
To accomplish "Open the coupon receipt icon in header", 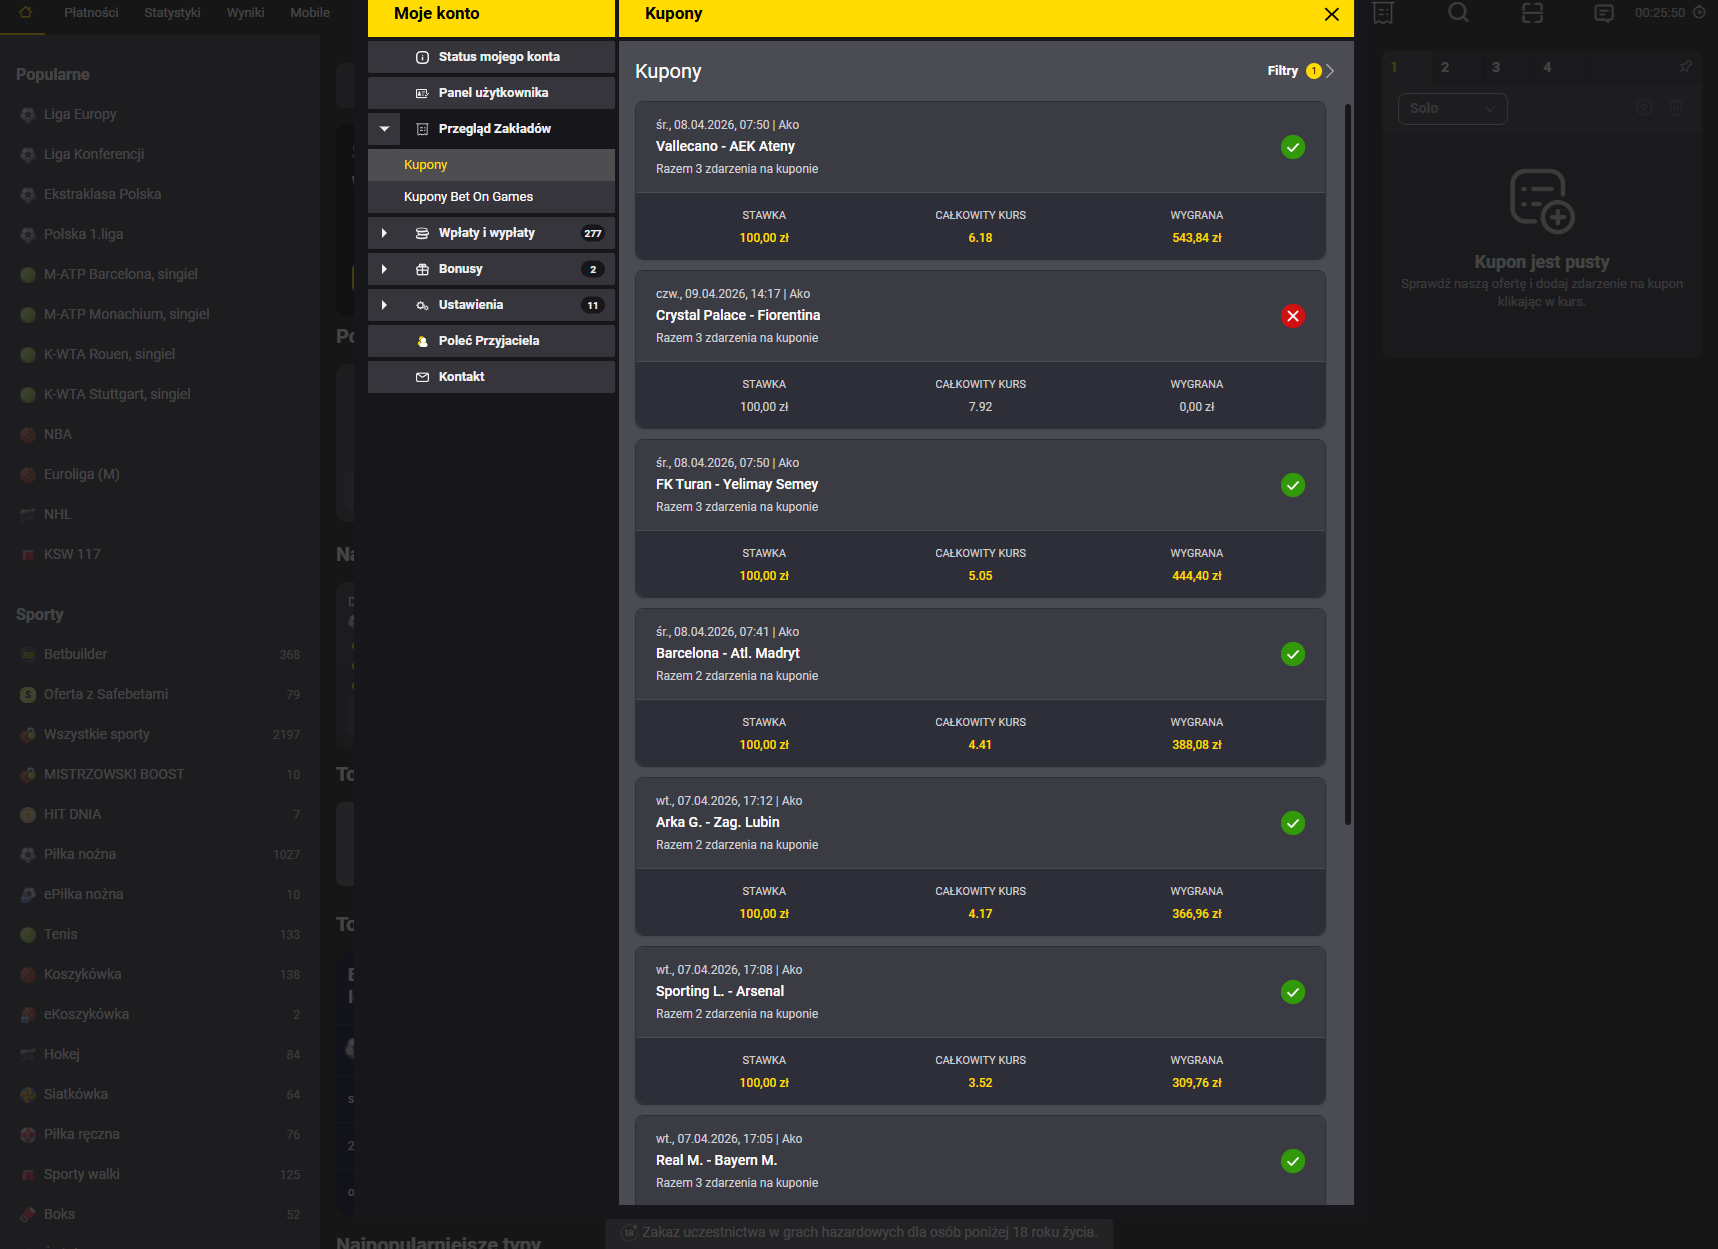I will [1383, 13].
